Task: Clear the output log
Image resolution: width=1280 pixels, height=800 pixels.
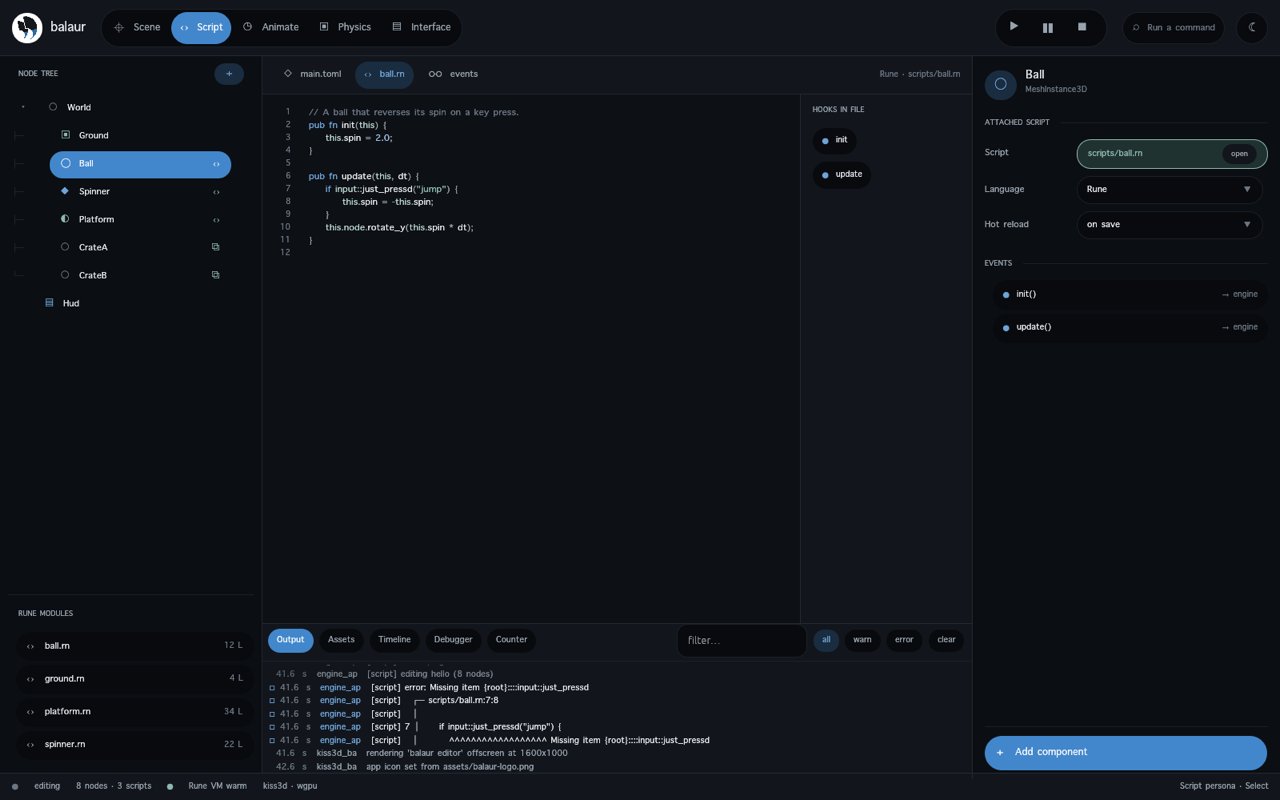Action: tap(946, 640)
